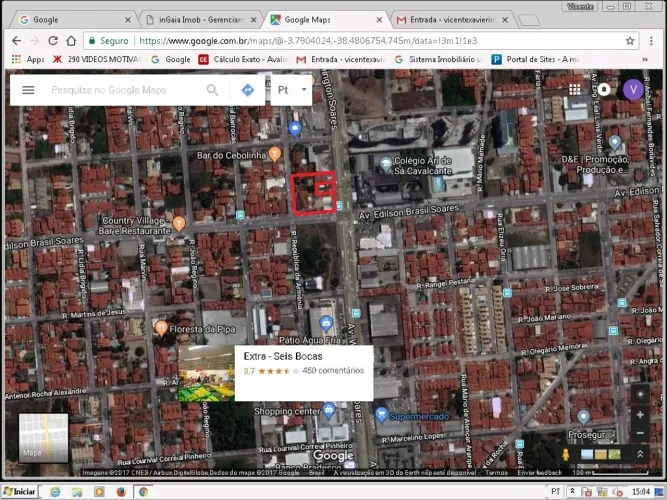Image resolution: width=667 pixels, height=500 pixels.
Task: Zoom out with the minus button
Action: [640, 433]
